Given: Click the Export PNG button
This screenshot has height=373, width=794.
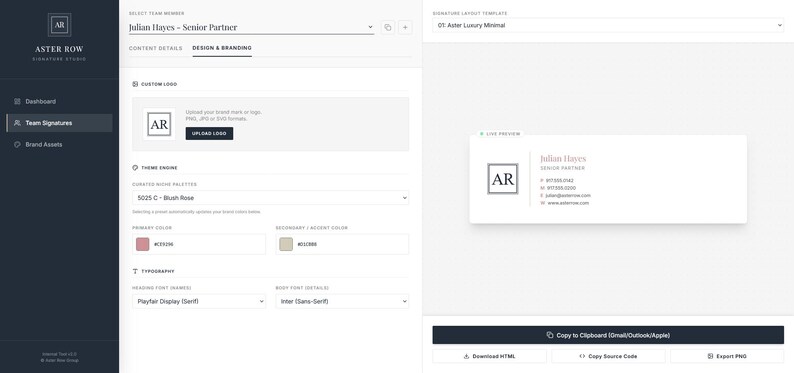Looking at the screenshot, I should [727, 356].
